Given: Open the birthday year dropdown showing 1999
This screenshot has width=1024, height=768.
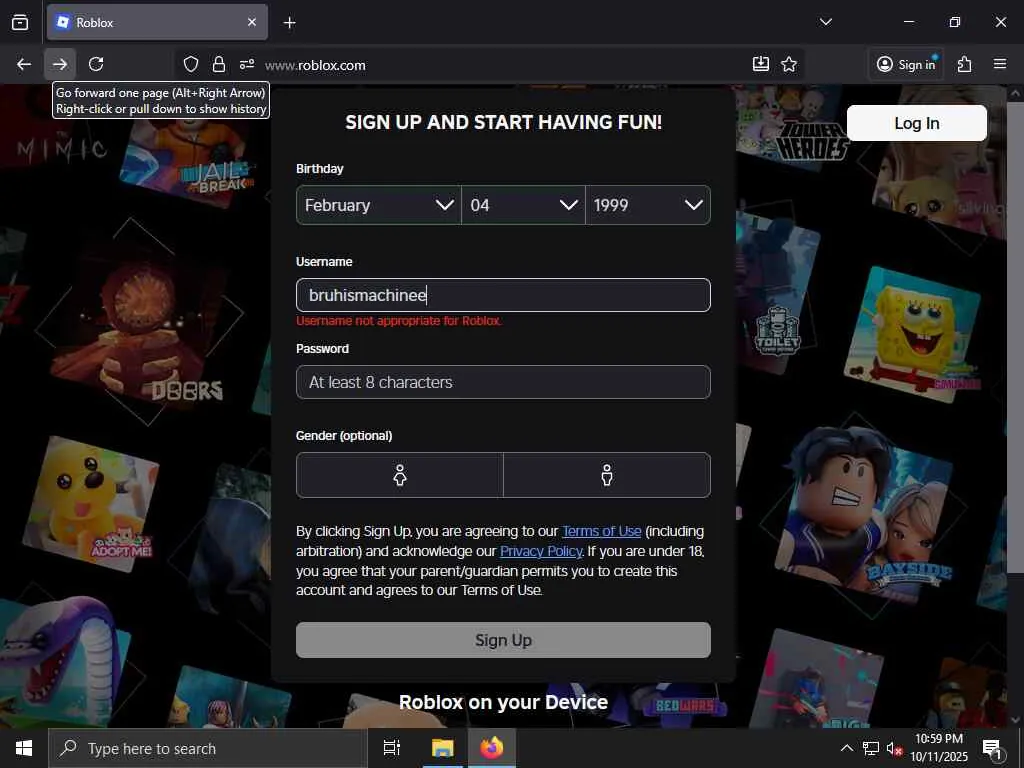Looking at the screenshot, I should click(648, 205).
